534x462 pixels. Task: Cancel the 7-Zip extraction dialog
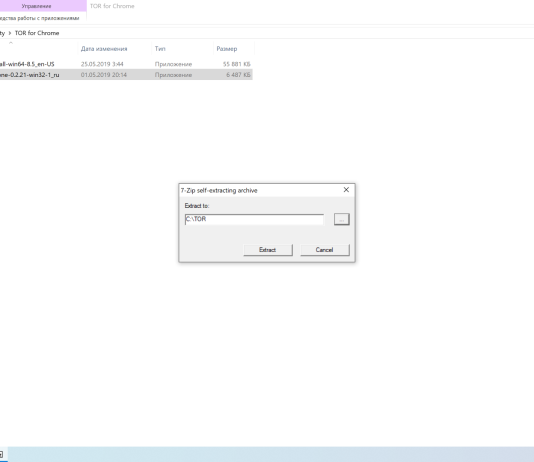(x=325, y=250)
